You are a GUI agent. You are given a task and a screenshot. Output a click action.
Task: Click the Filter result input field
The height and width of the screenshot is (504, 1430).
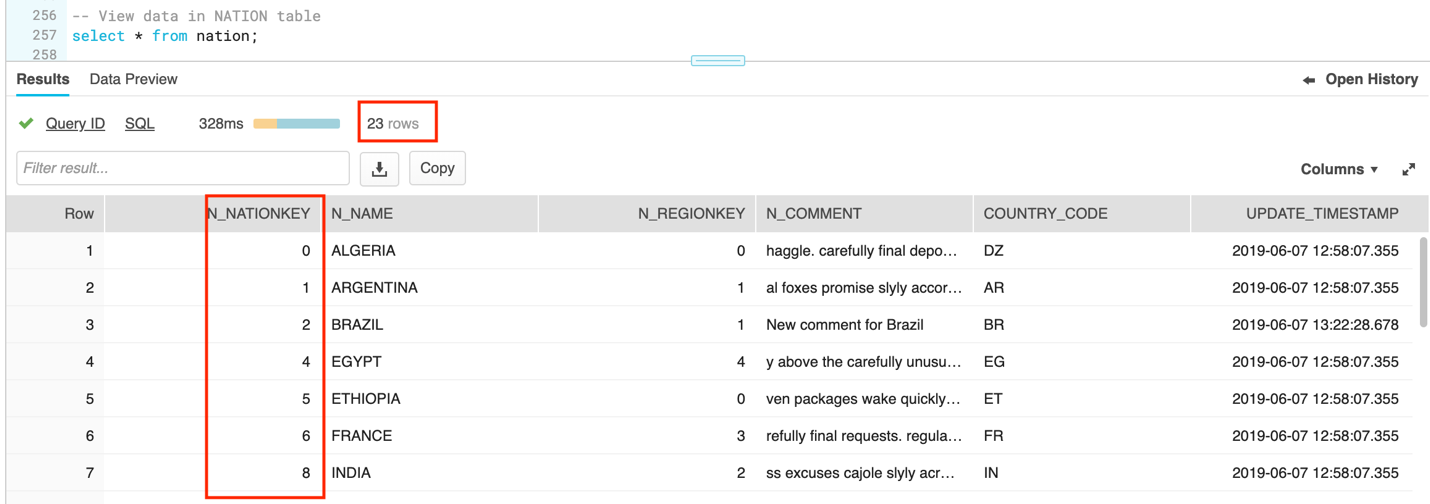coord(183,169)
